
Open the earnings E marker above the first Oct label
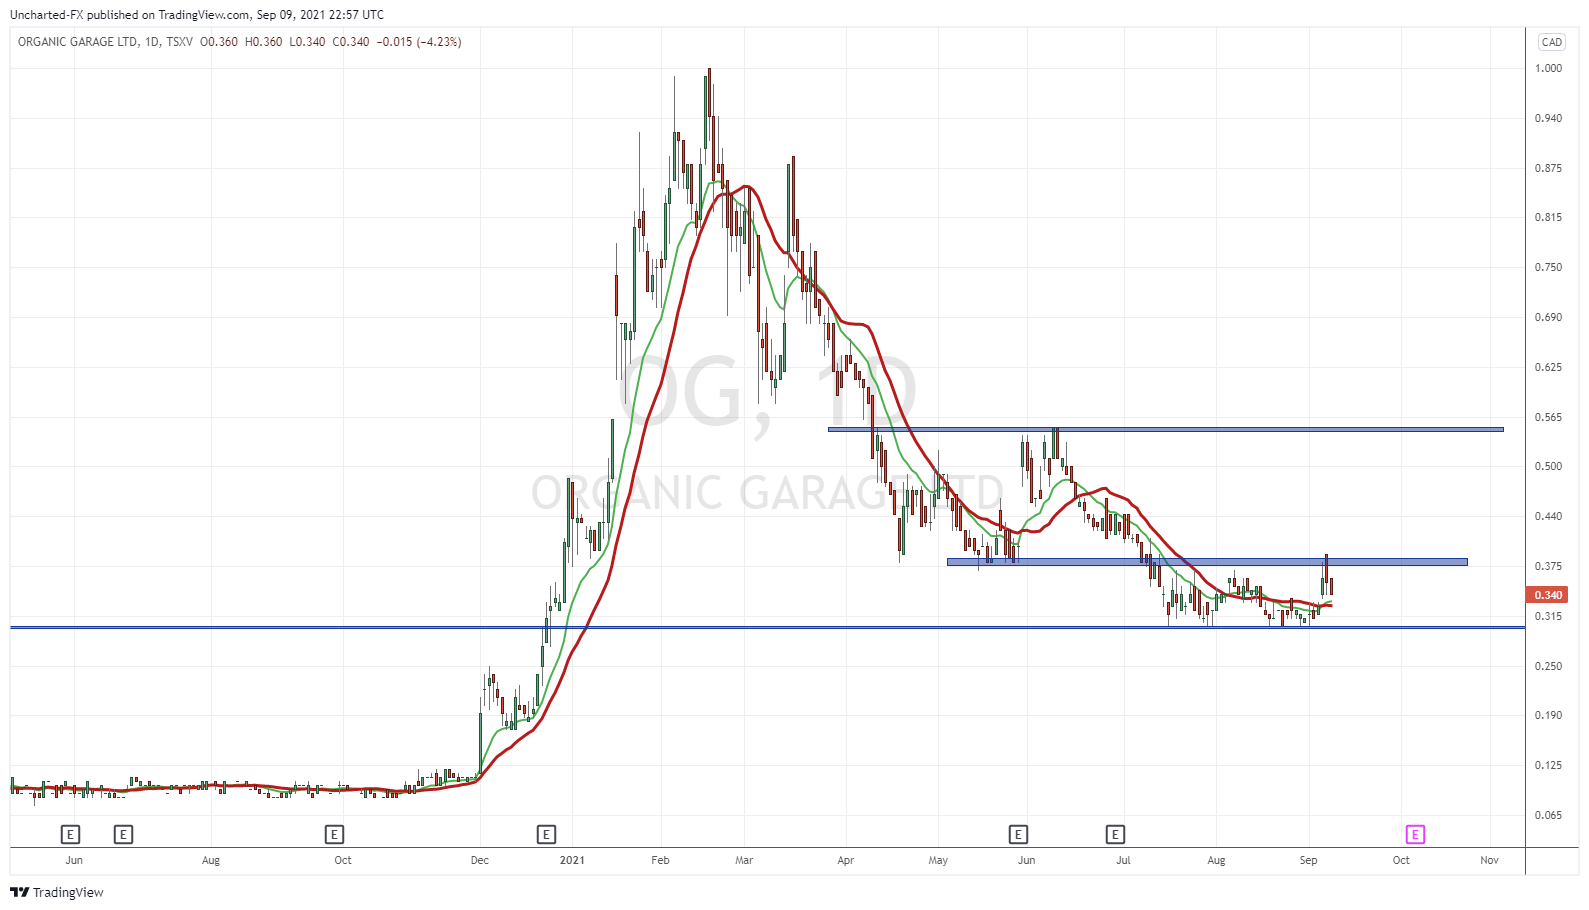[x=334, y=834]
